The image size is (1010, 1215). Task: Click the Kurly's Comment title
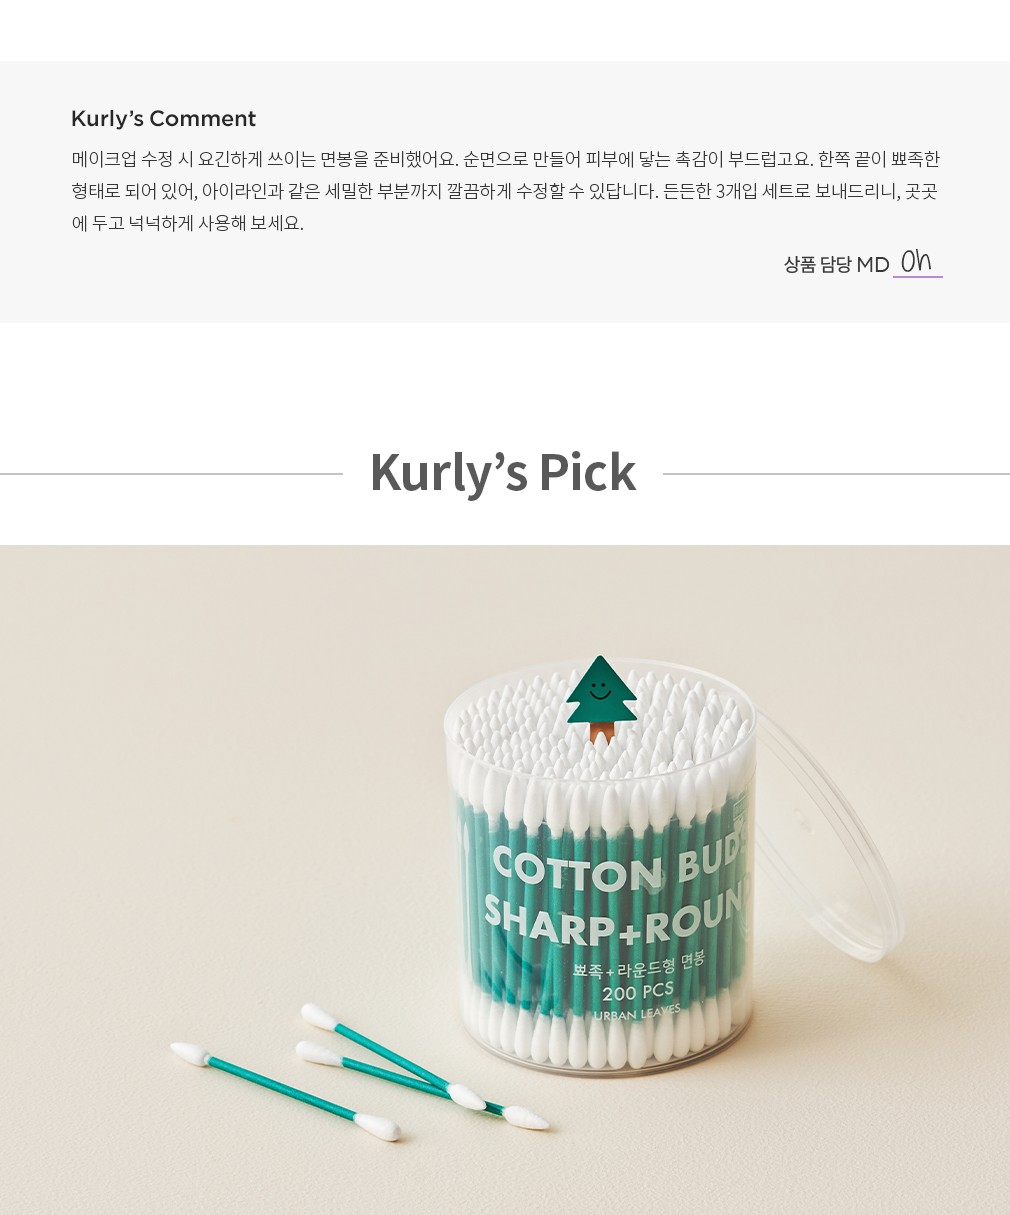coord(163,118)
